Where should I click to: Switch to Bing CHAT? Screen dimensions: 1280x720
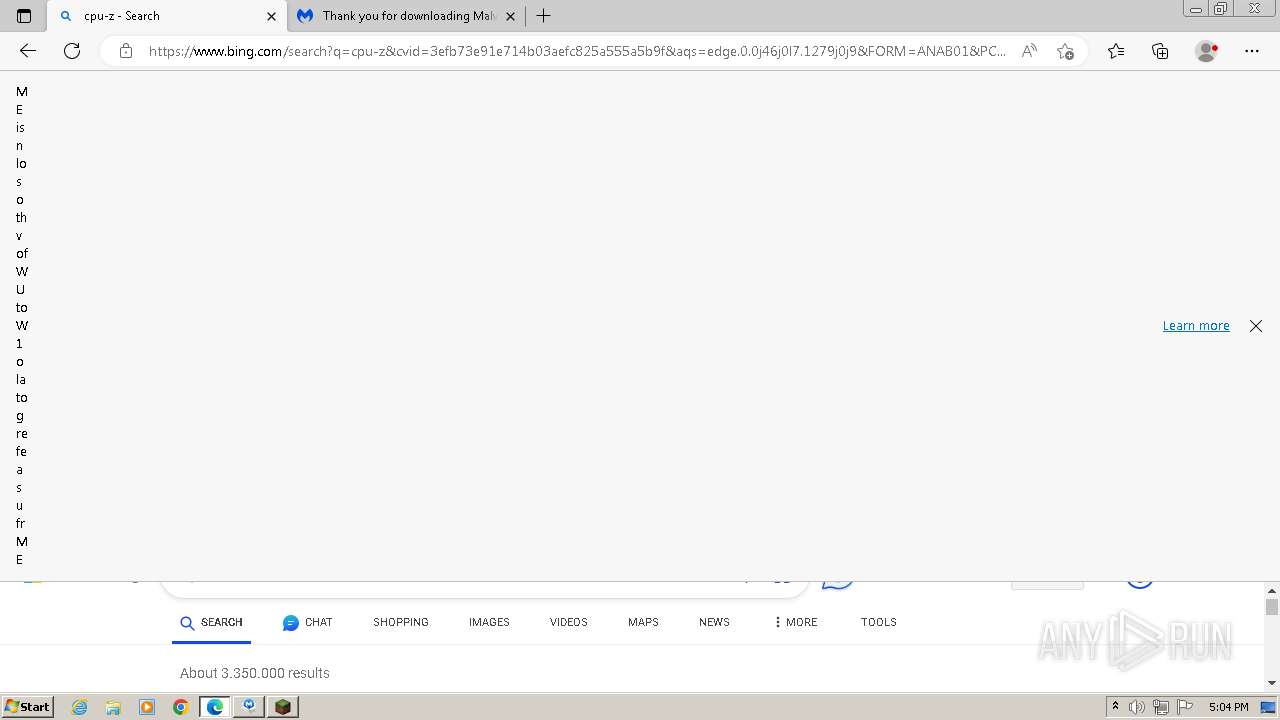click(307, 622)
